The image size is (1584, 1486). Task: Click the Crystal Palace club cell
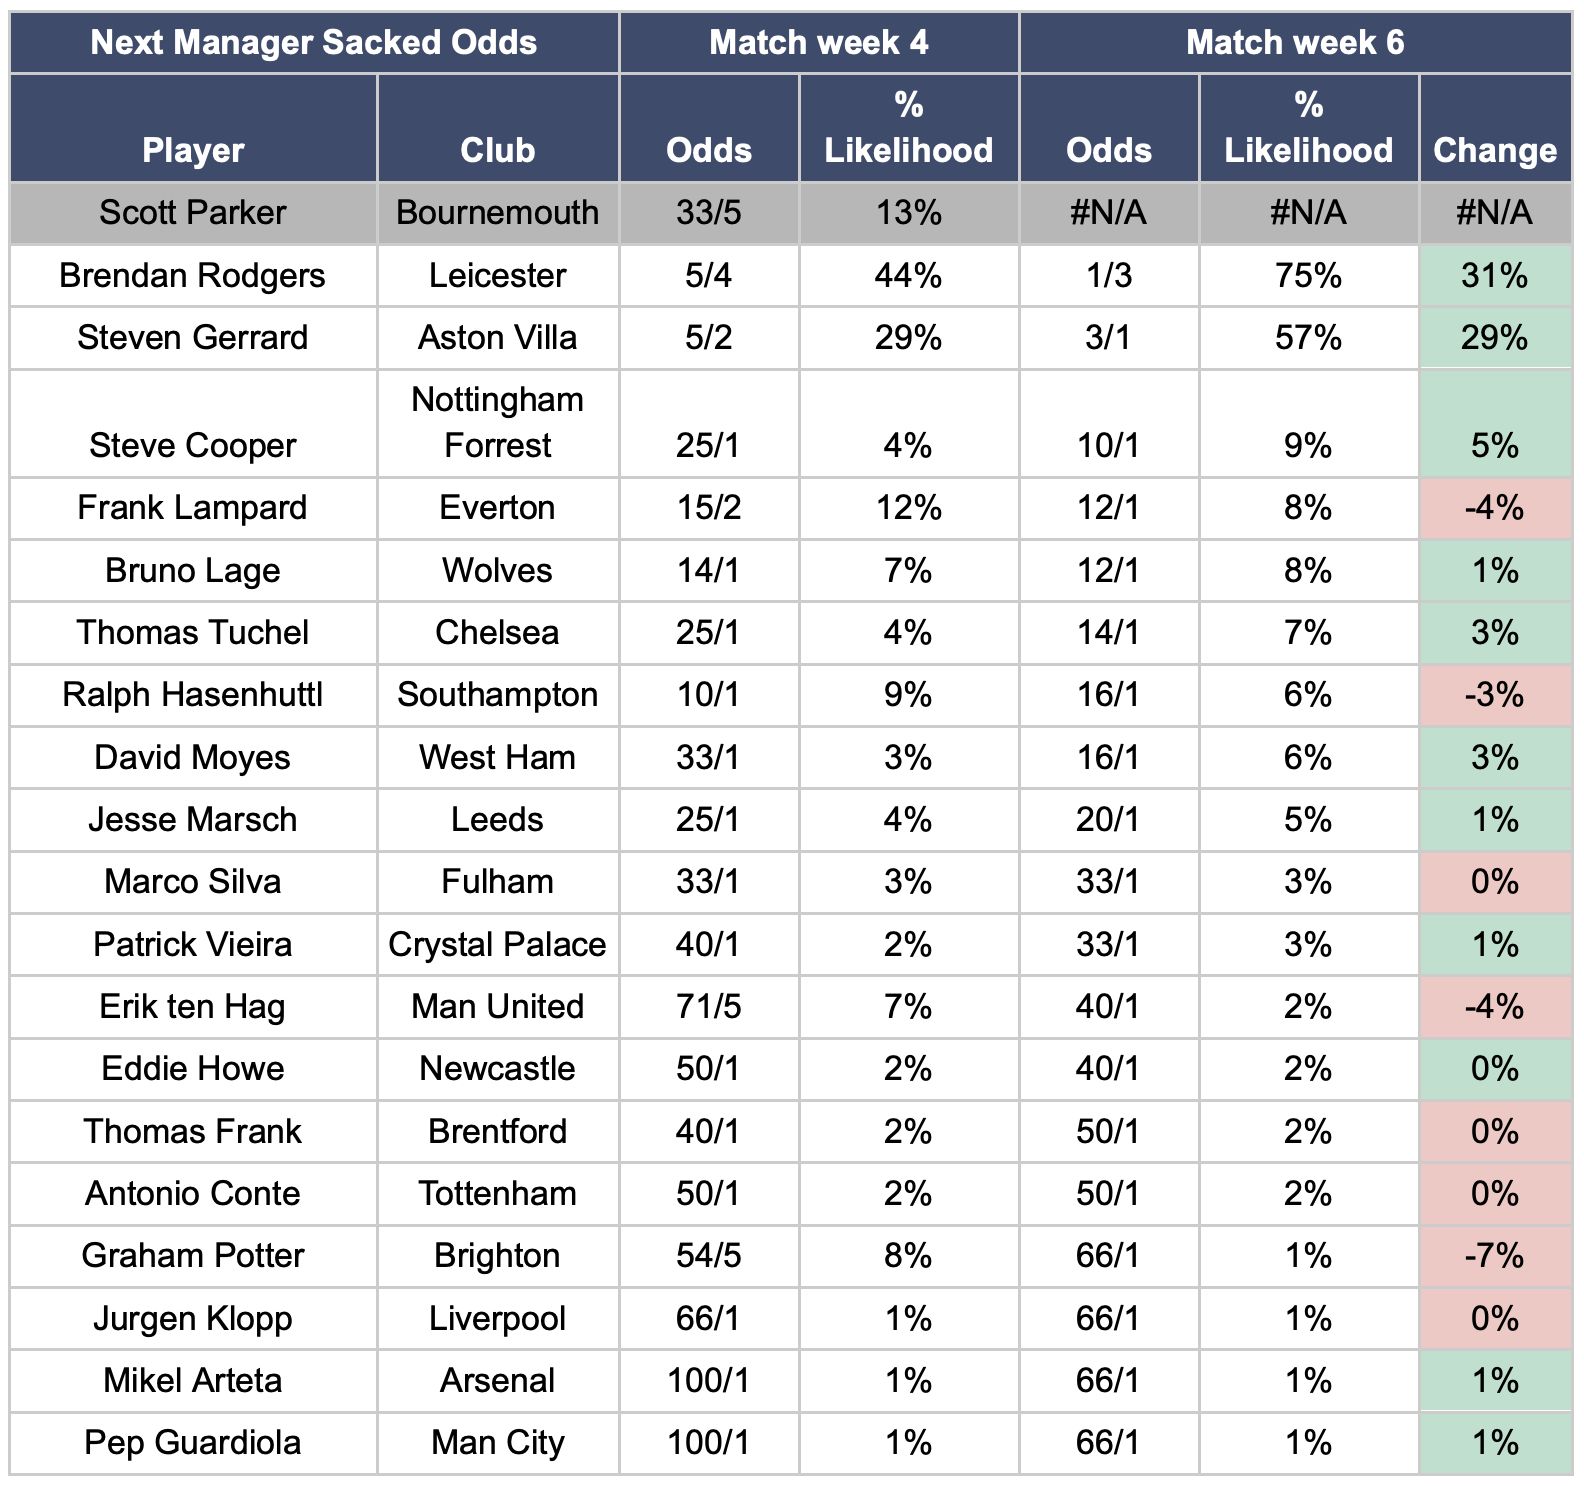[x=497, y=945]
